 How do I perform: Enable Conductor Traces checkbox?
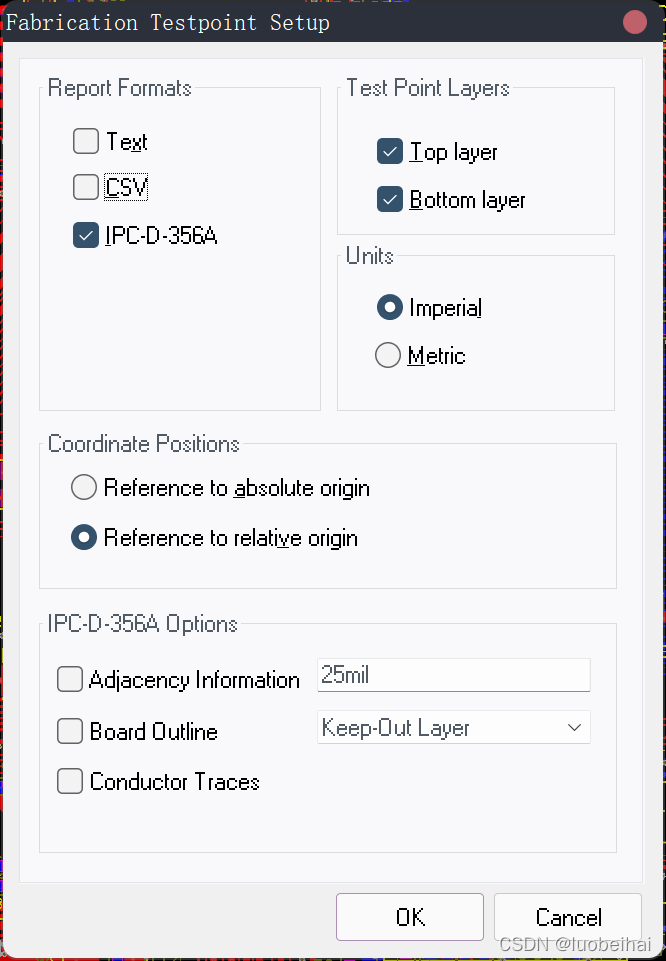(x=70, y=781)
